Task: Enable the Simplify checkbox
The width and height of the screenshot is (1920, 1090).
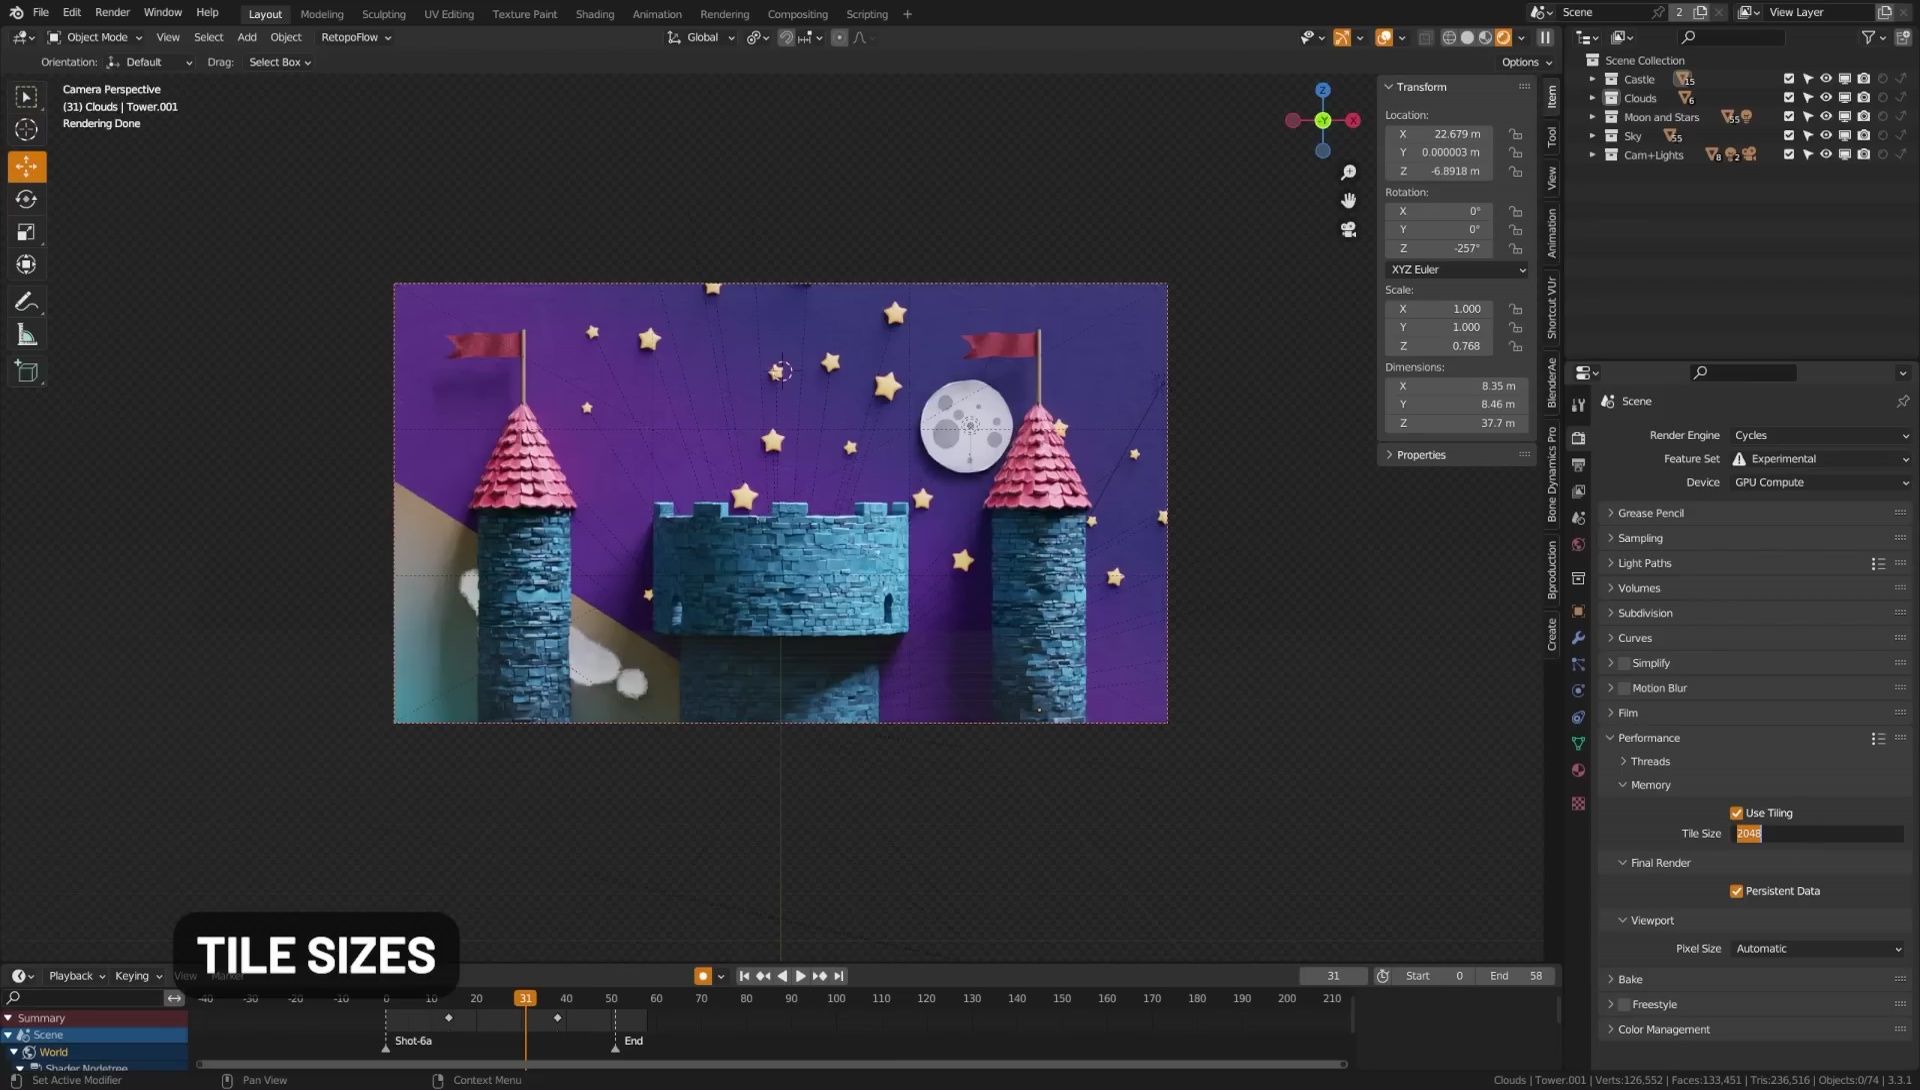Action: pos(1624,664)
